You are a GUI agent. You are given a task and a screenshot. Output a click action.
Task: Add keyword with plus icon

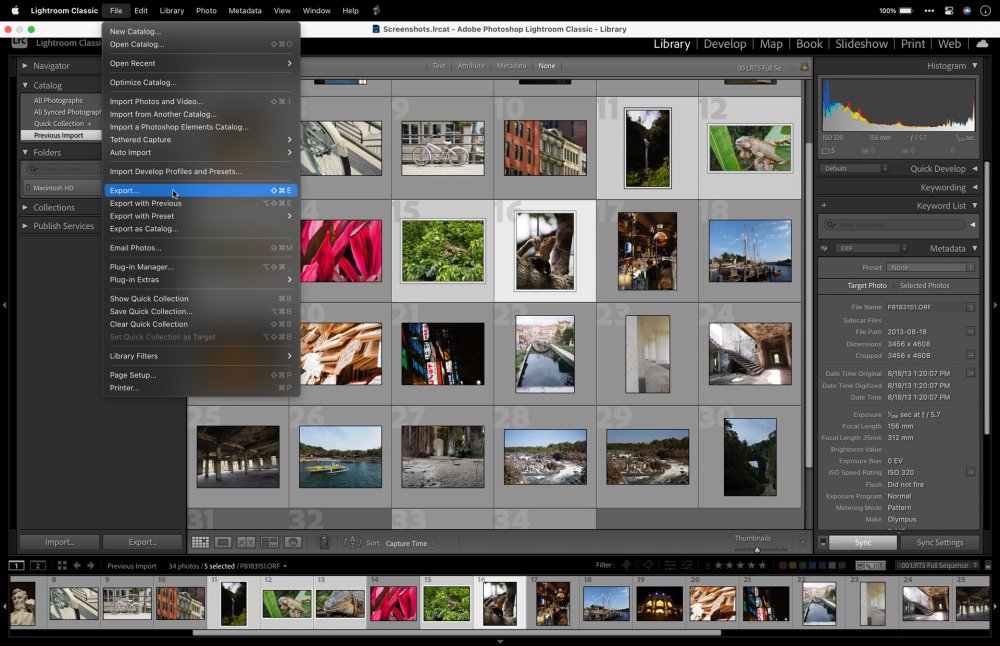824,206
